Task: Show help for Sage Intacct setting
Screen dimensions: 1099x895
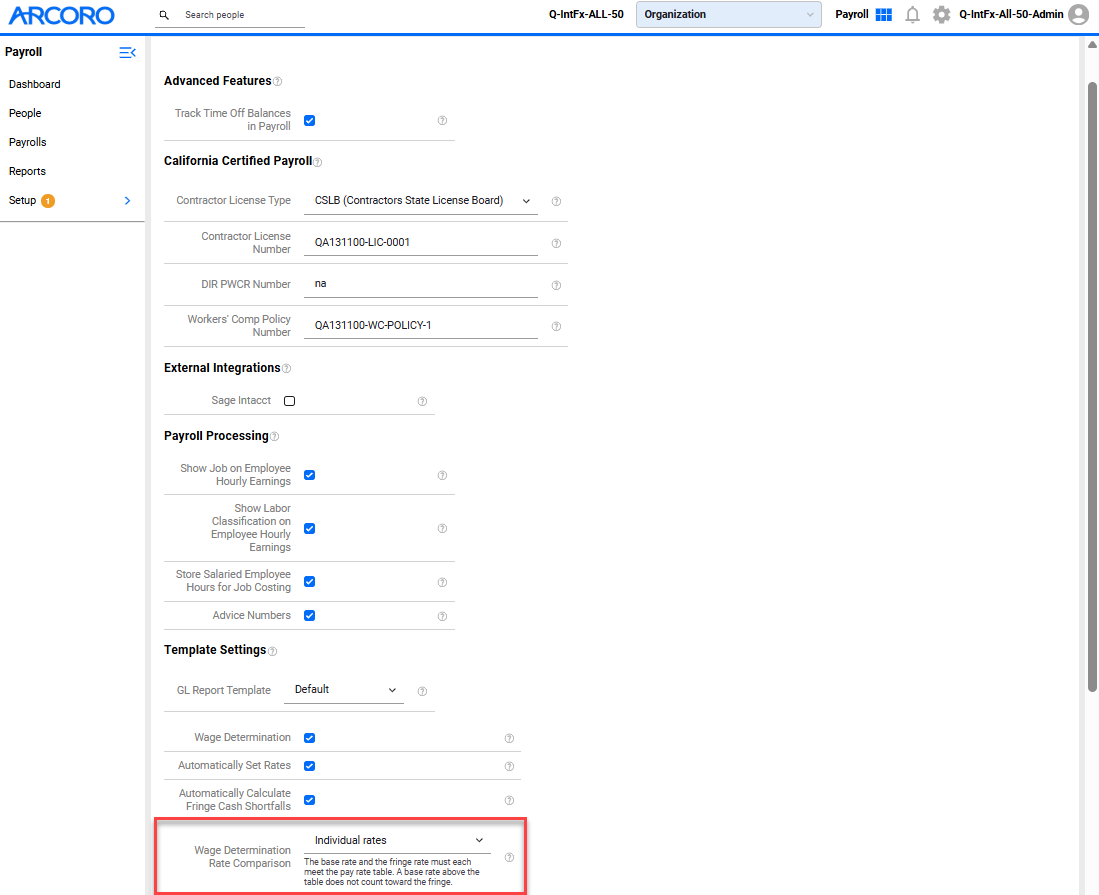Action: click(422, 402)
